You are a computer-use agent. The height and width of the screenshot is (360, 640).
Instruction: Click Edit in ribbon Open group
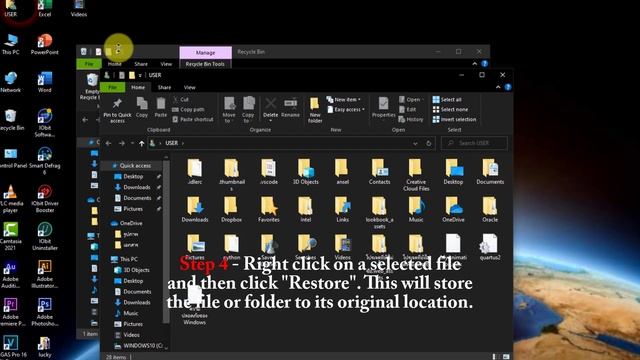(x=407, y=109)
